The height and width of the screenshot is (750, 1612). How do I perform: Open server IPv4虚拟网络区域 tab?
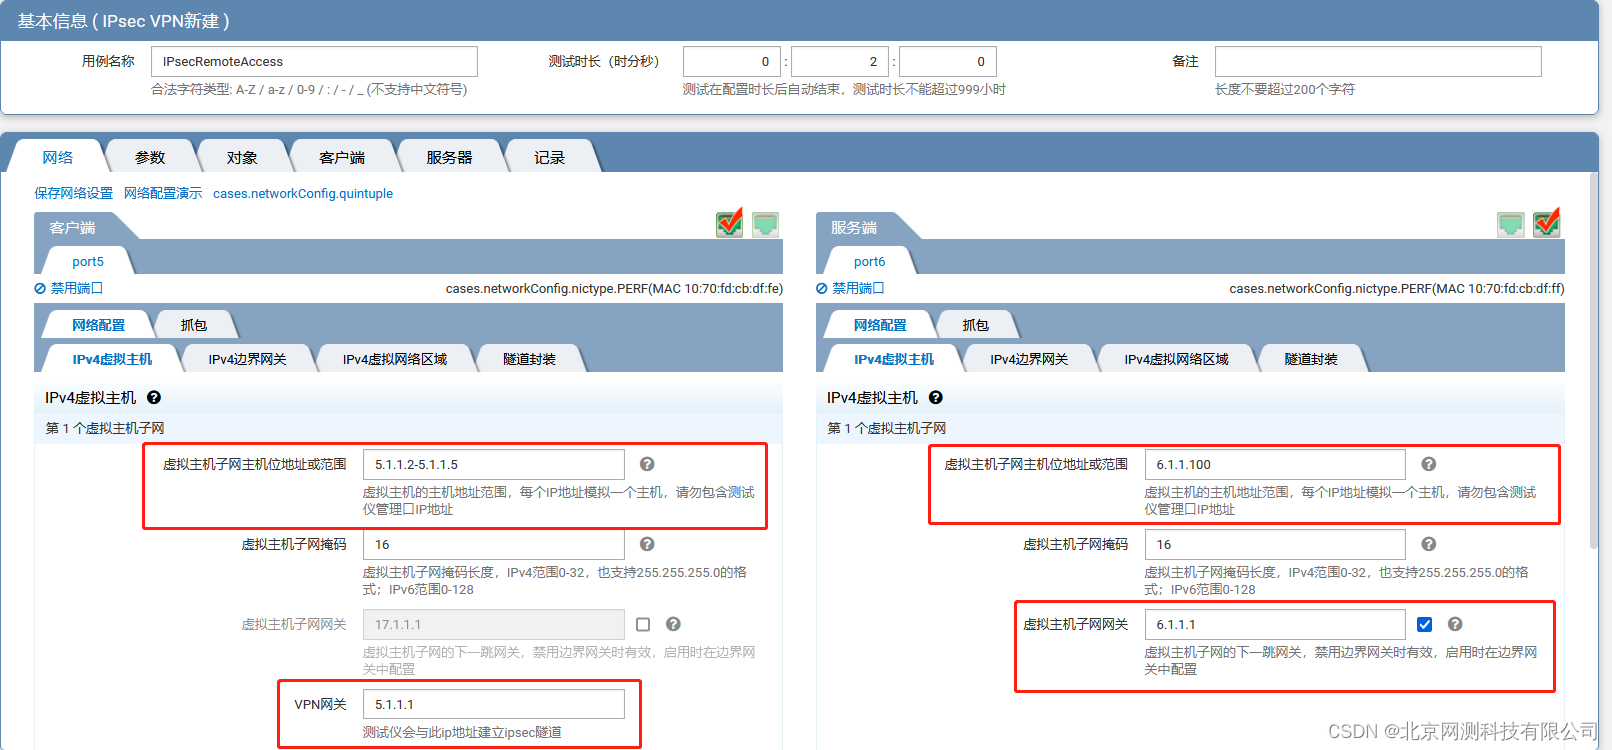pos(1177,359)
